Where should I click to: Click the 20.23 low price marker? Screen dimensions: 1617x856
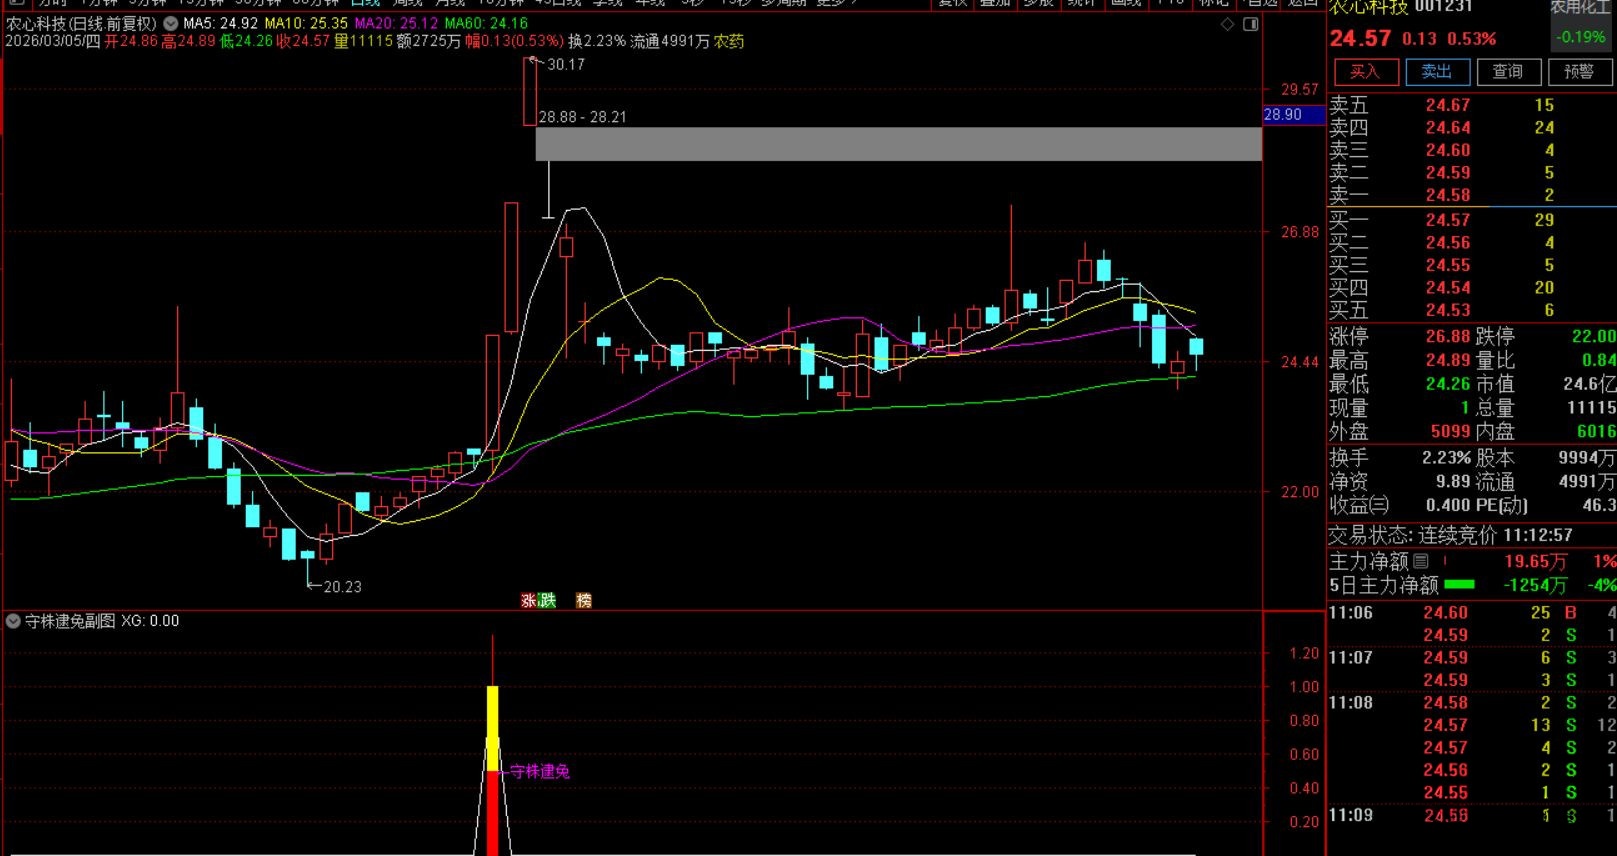point(342,587)
